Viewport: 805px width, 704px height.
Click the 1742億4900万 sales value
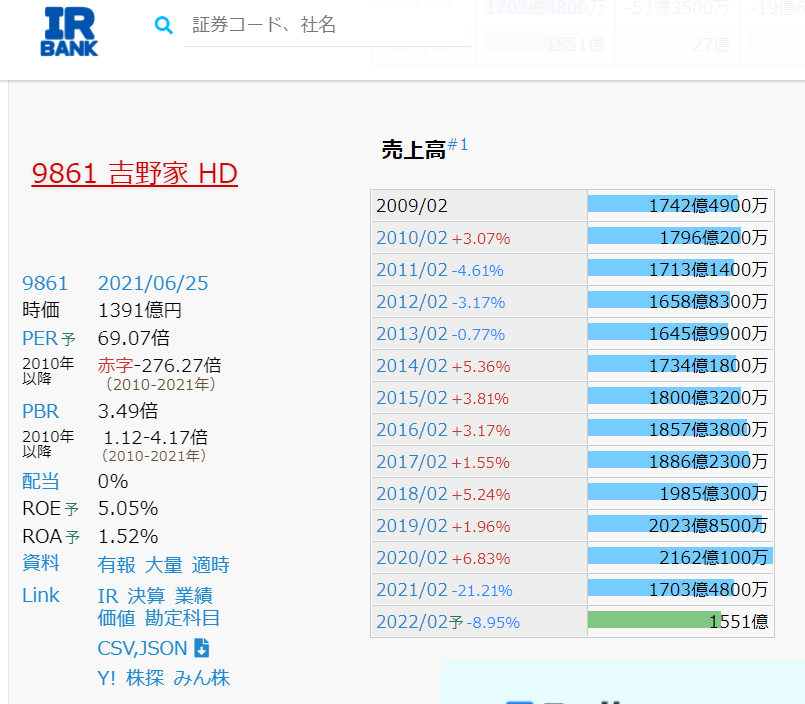tap(708, 205)
